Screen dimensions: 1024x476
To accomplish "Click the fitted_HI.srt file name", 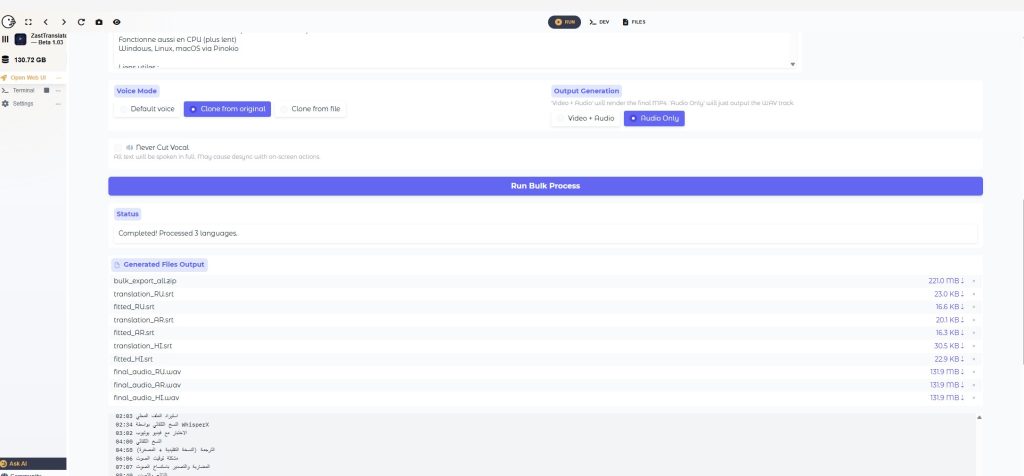I will (133, 359).
